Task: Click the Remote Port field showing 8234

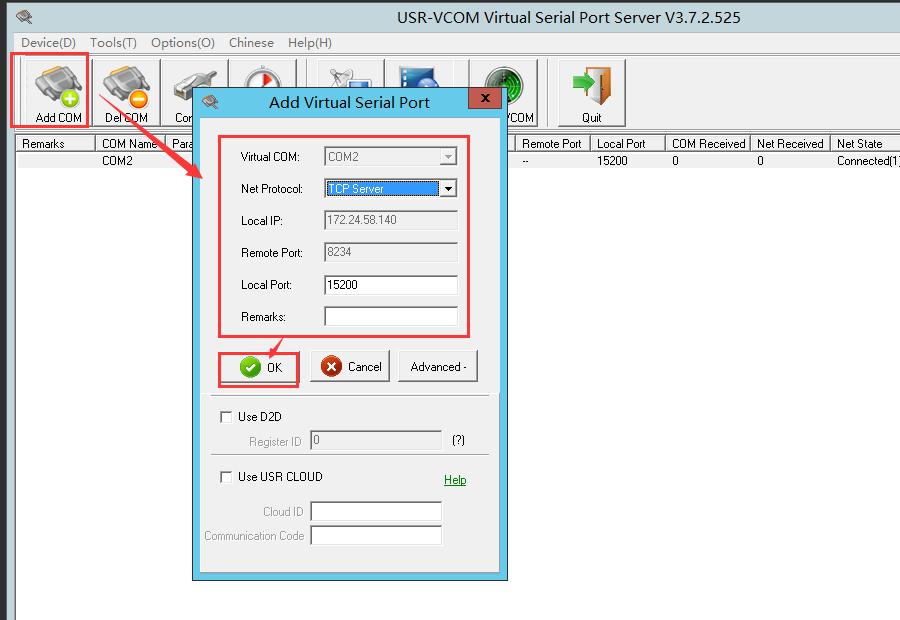Action: (x=390, y=253)
